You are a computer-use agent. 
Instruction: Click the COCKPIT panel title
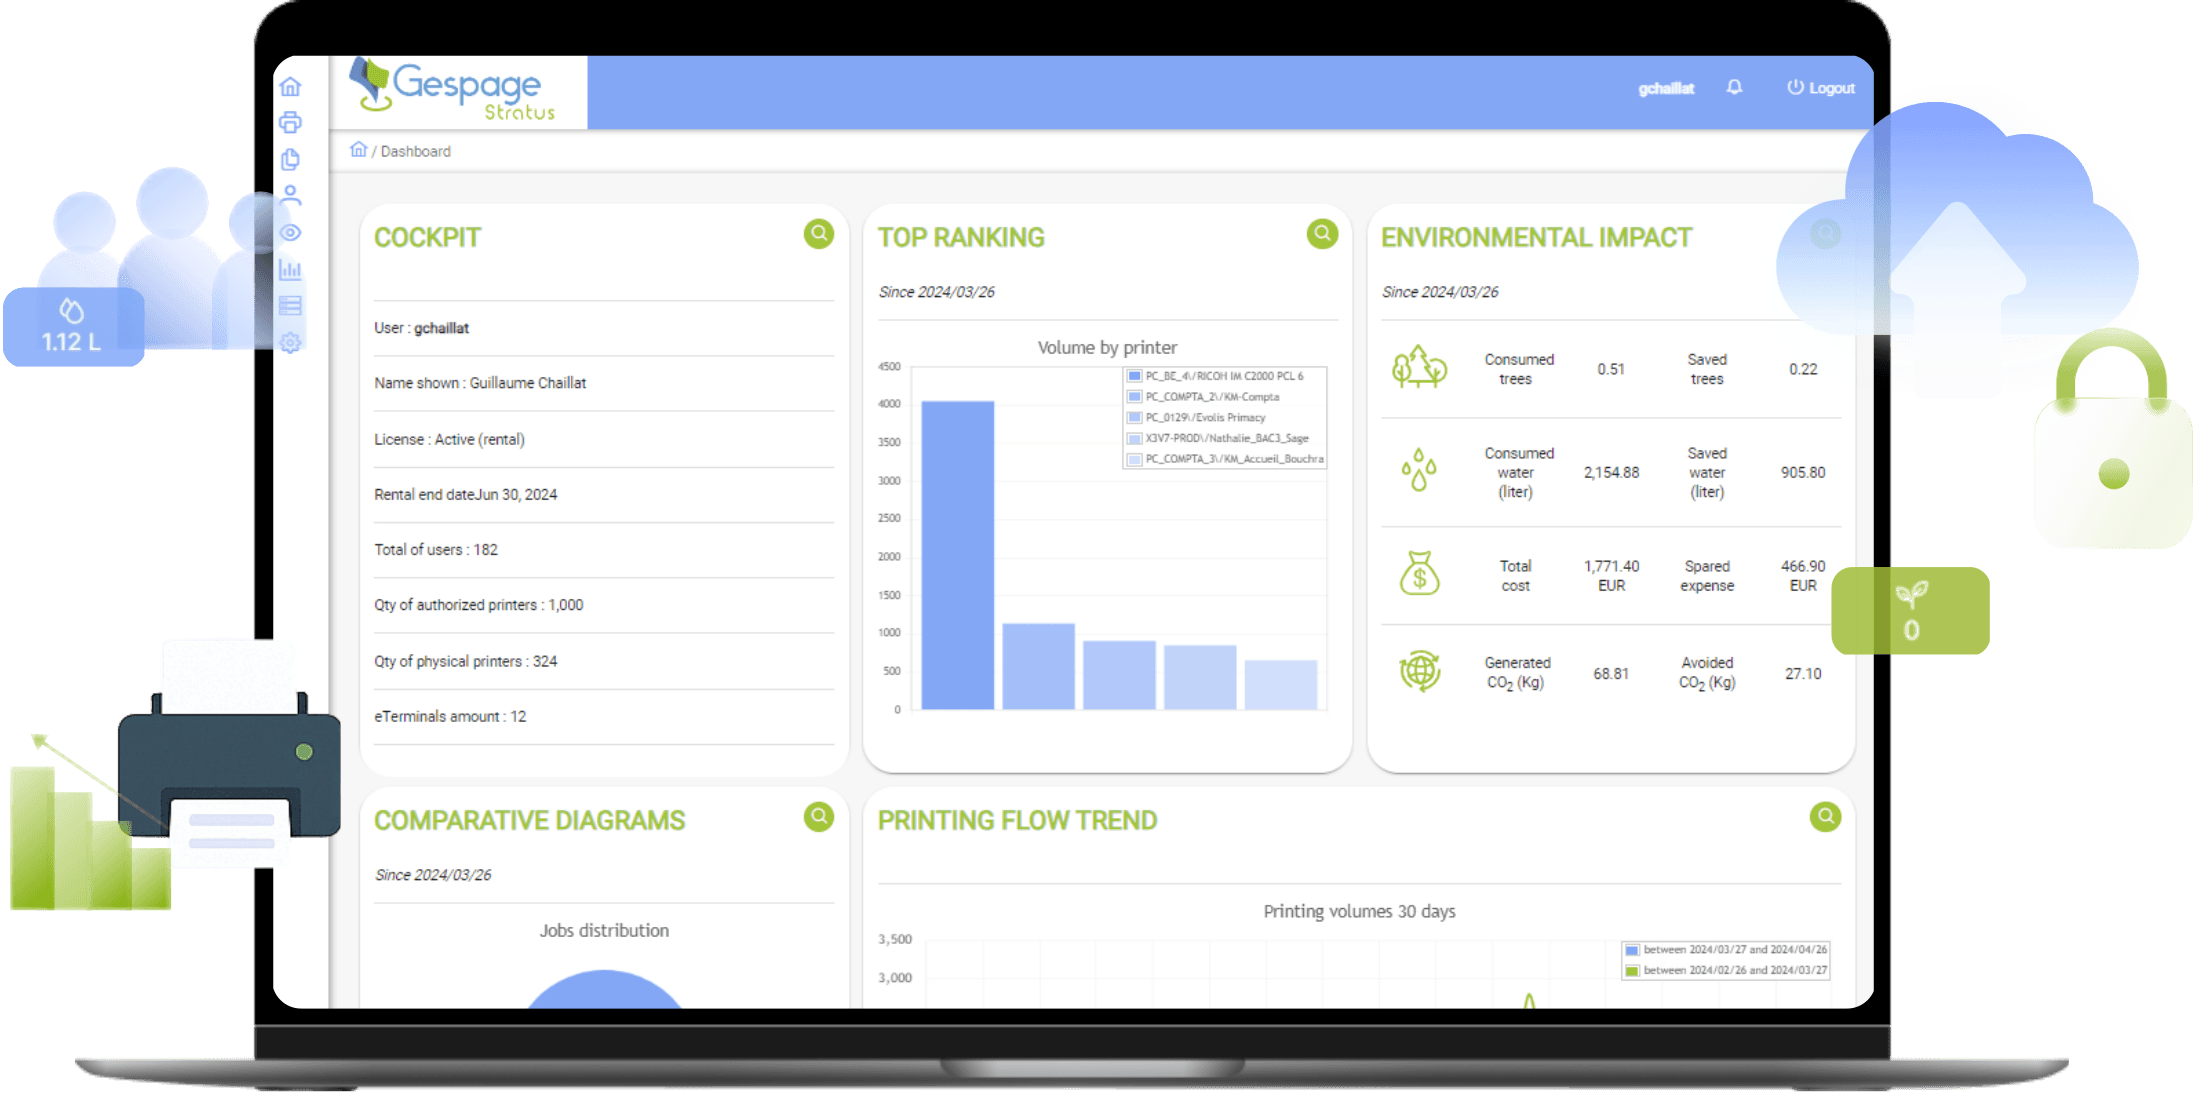pos(427,238)
